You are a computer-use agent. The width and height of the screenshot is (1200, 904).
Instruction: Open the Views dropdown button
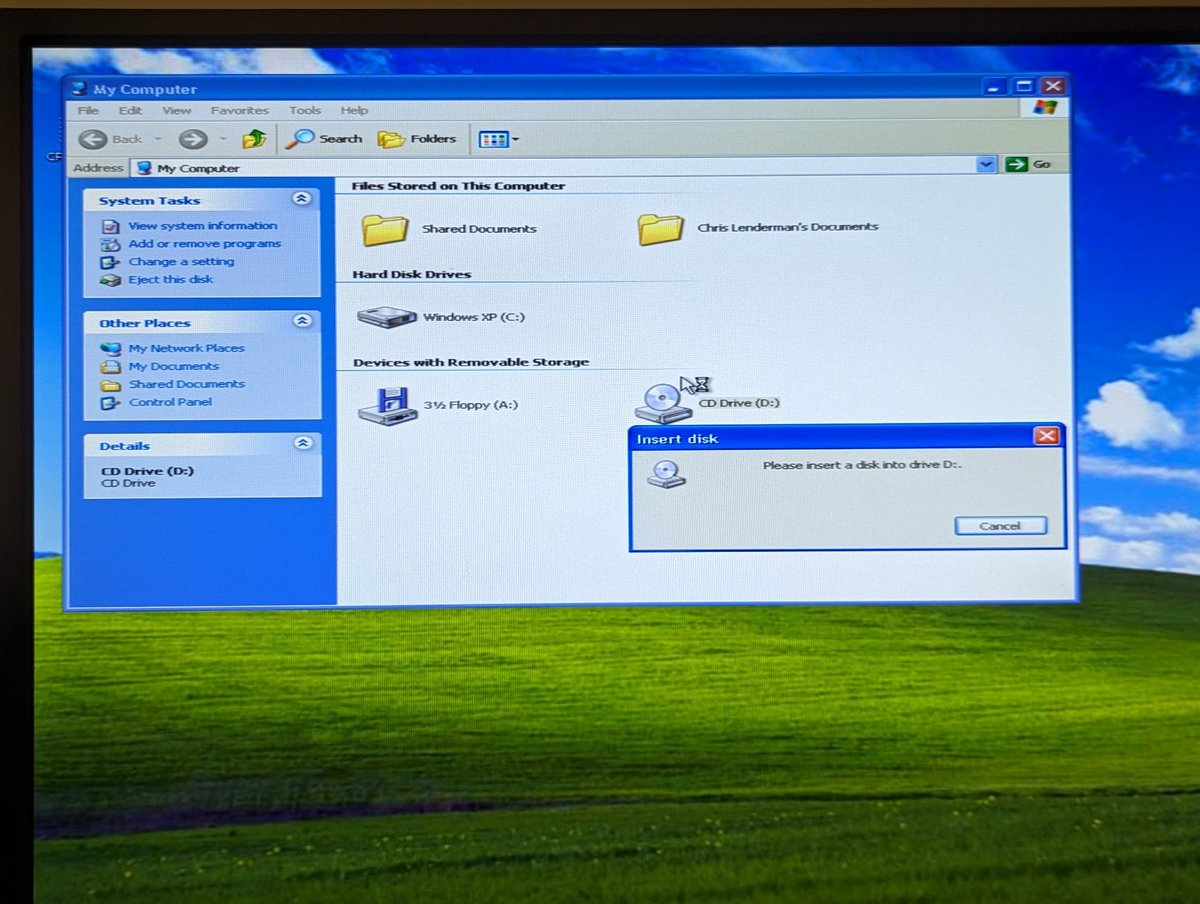click(x=498, y=139)
